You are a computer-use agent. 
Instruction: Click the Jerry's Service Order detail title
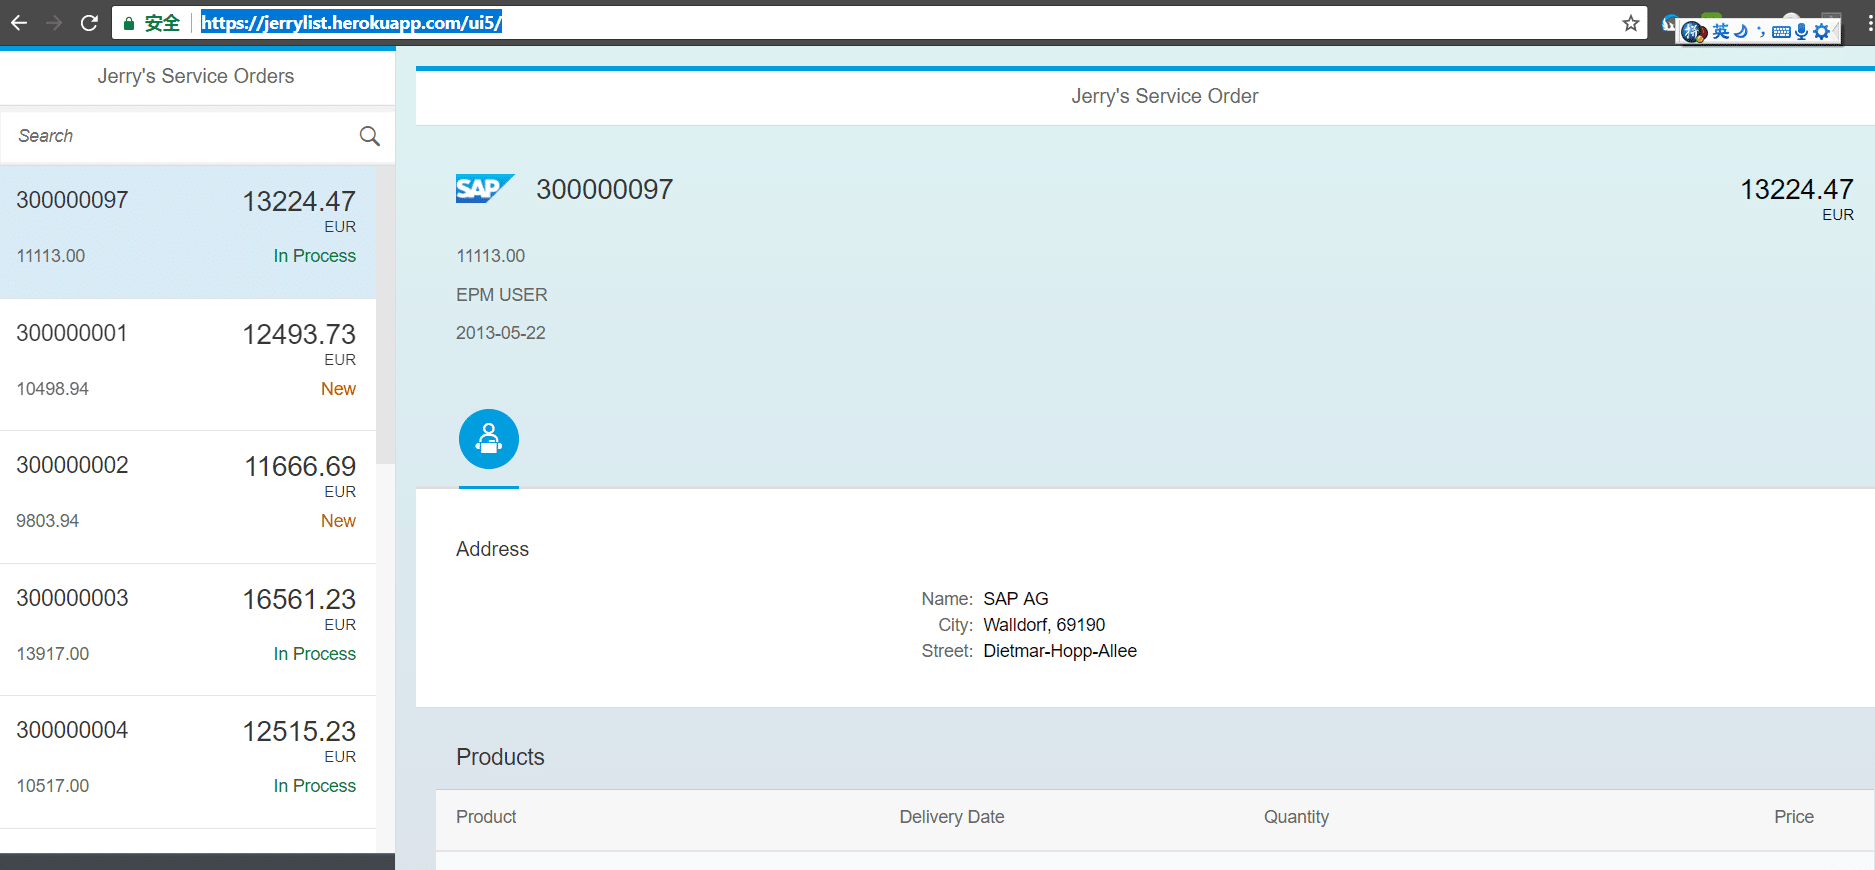[1165, 96]
